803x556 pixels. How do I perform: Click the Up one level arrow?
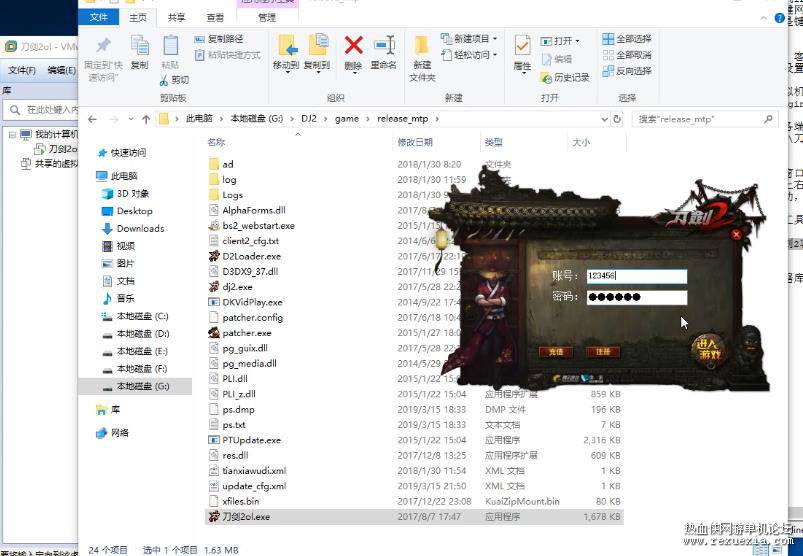pos(146,119)
